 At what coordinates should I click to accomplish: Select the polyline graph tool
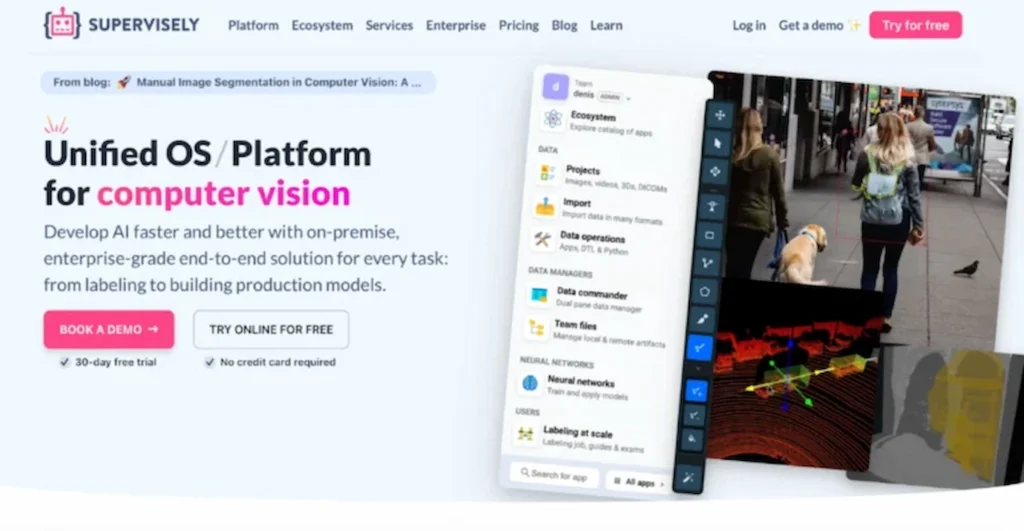707,263
